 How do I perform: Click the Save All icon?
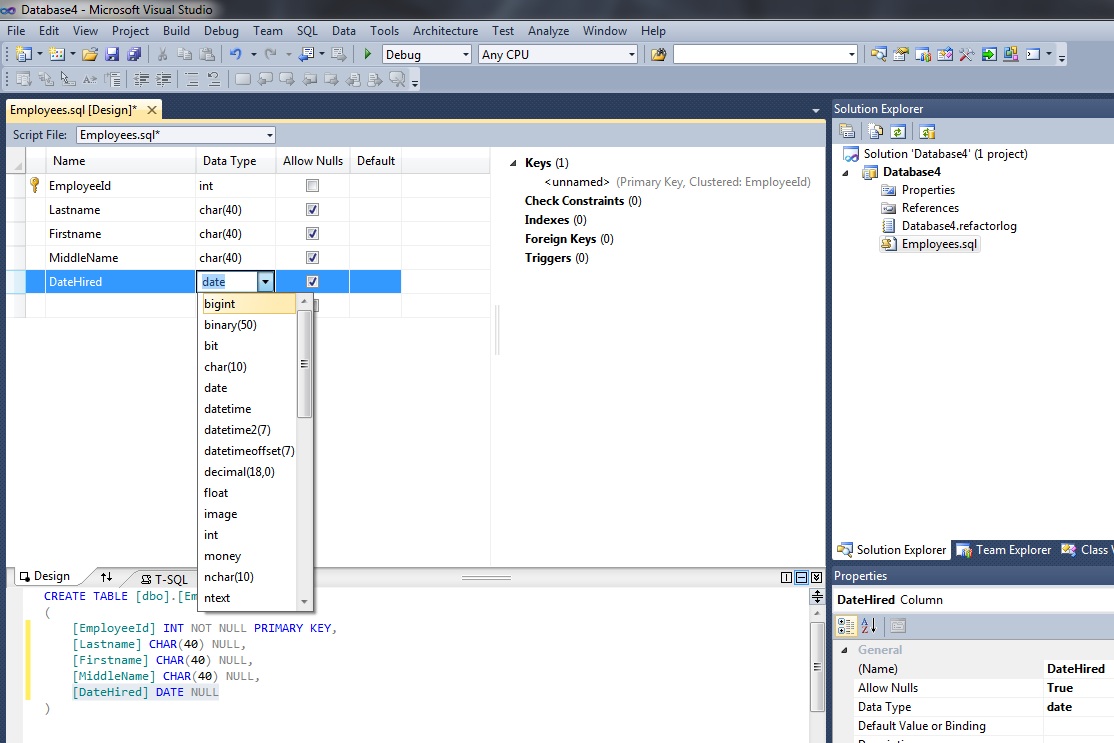point(134,54)
